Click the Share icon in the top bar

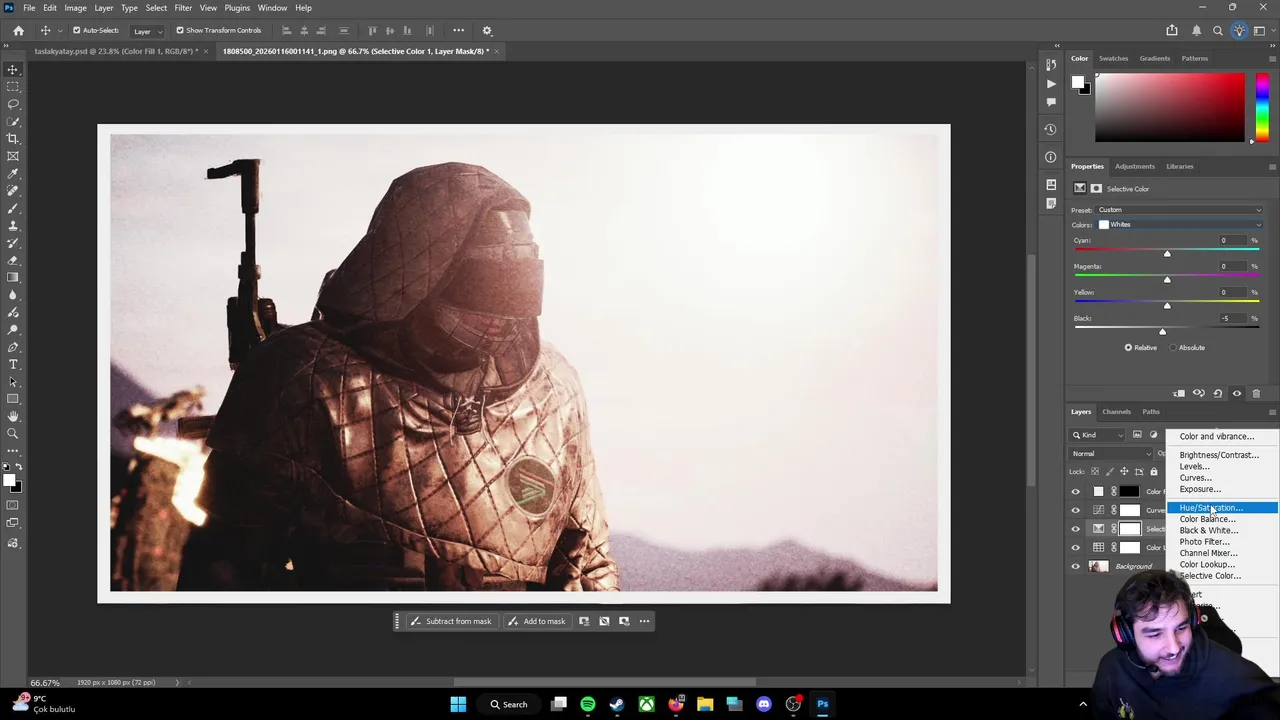click(x=1172, y=30)
